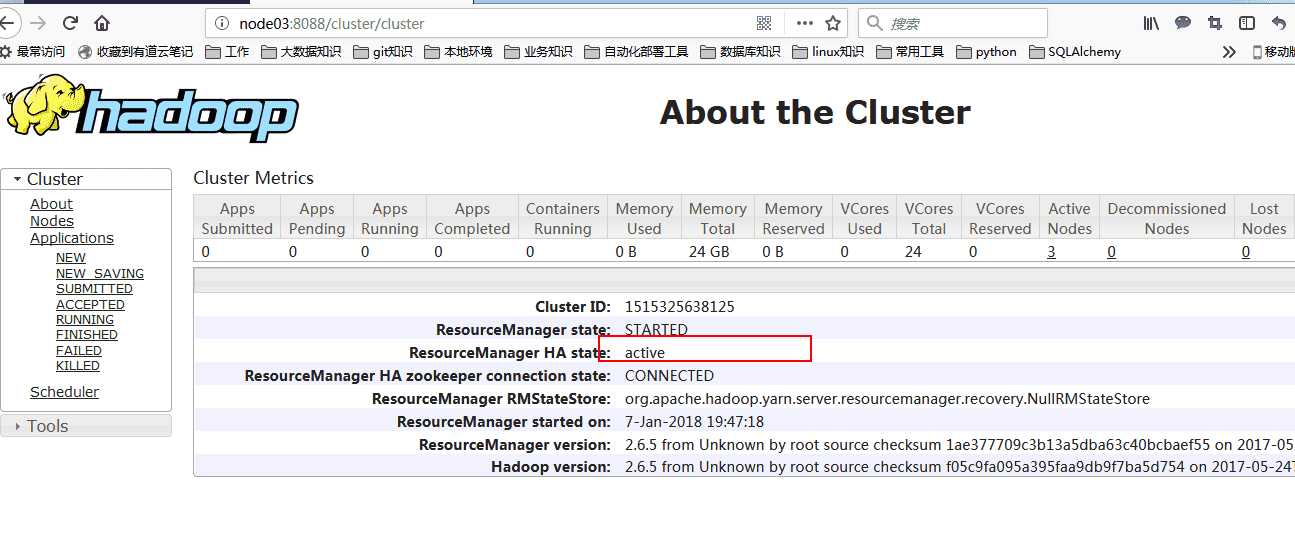Click the search magnifier icon
Screen dimensions: 1295x534
click(x=874, y=23)
